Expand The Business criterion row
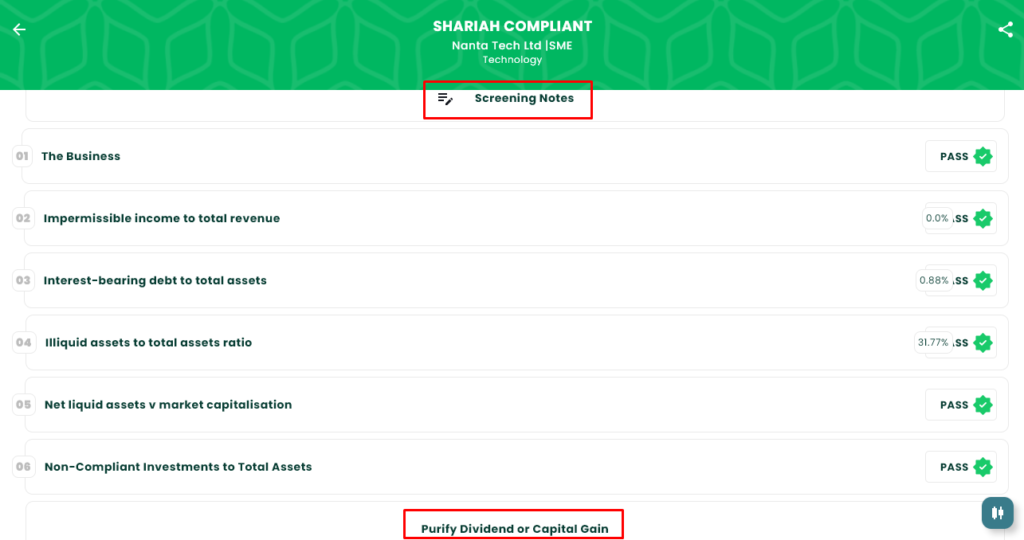The height and width of the screenshot is (540, 1024). pyautogui.click(x=81, y=156)
